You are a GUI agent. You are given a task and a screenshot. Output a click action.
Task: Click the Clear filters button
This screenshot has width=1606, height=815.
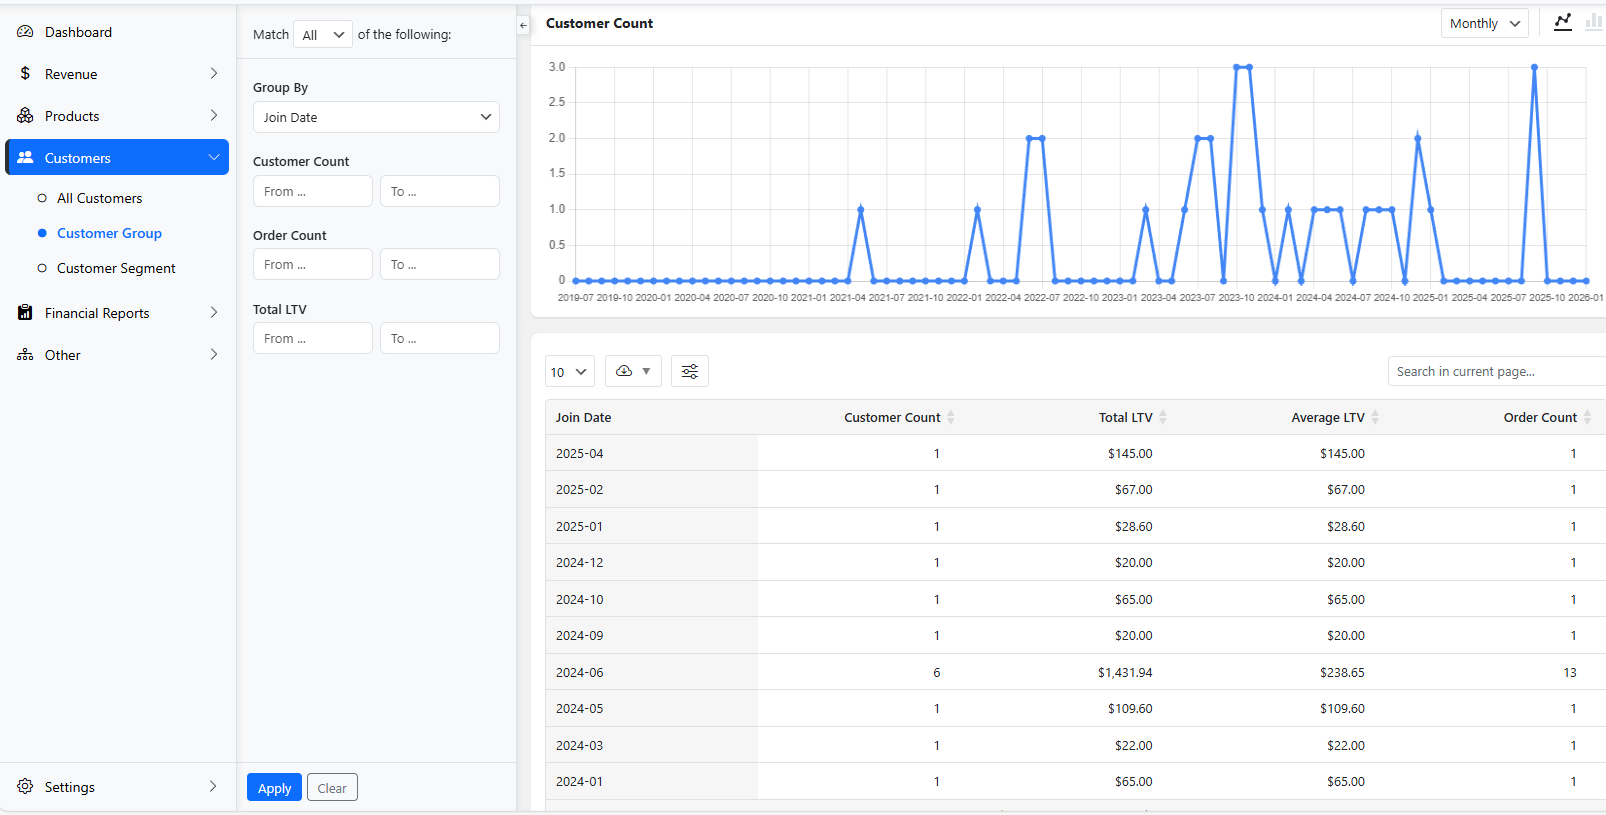pyautogui.click(x=332, y=788)
